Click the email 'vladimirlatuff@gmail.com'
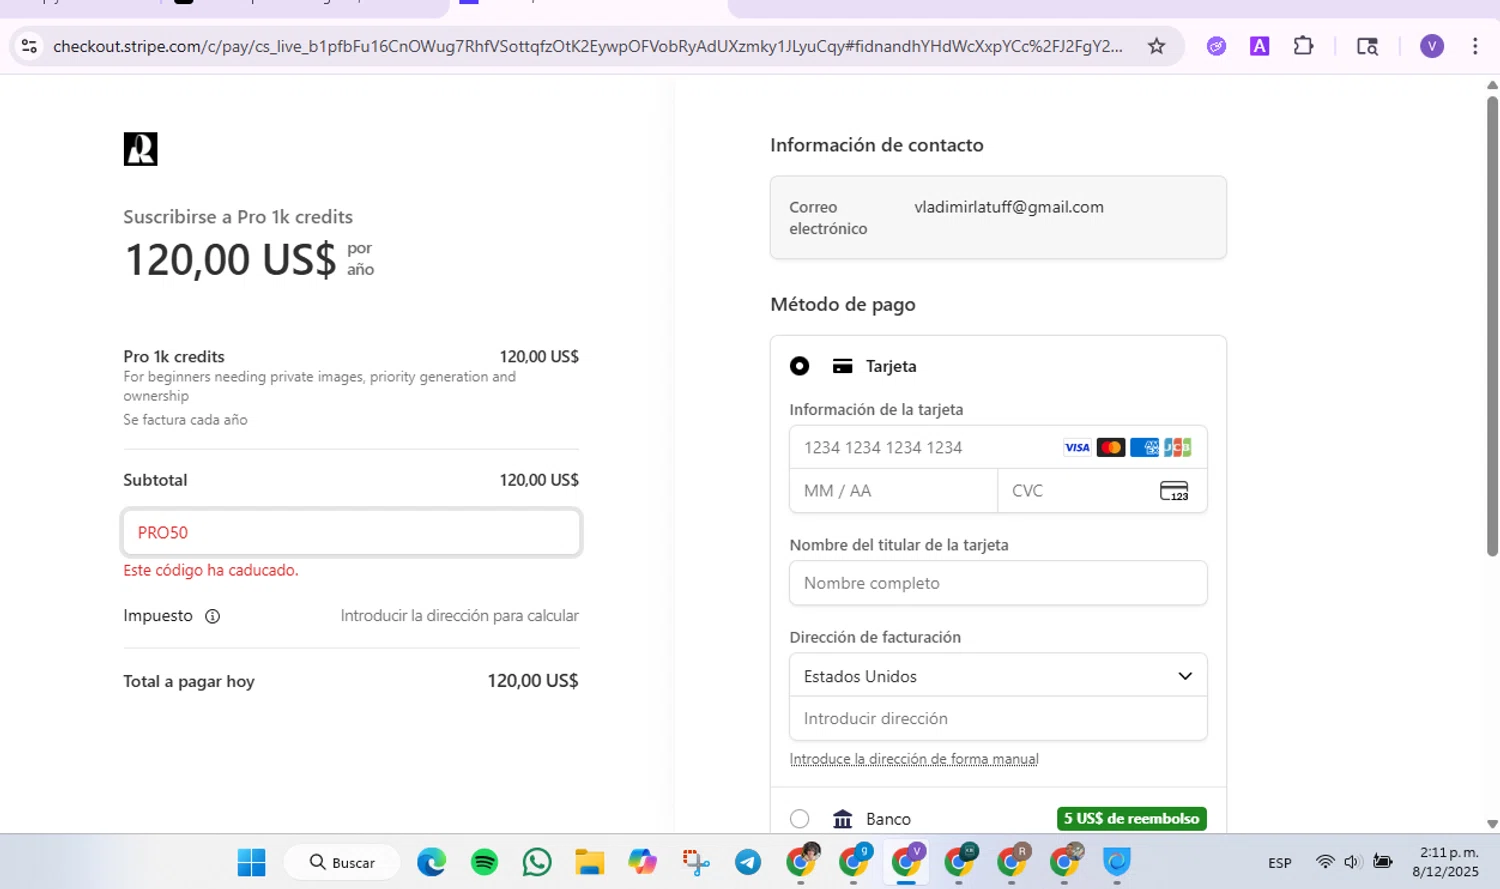 1009,207
